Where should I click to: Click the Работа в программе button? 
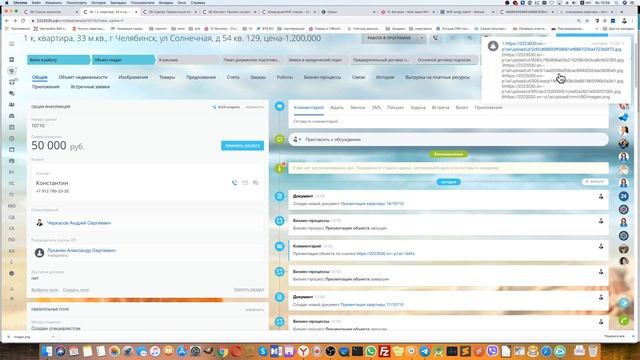[x=389, y=38]
